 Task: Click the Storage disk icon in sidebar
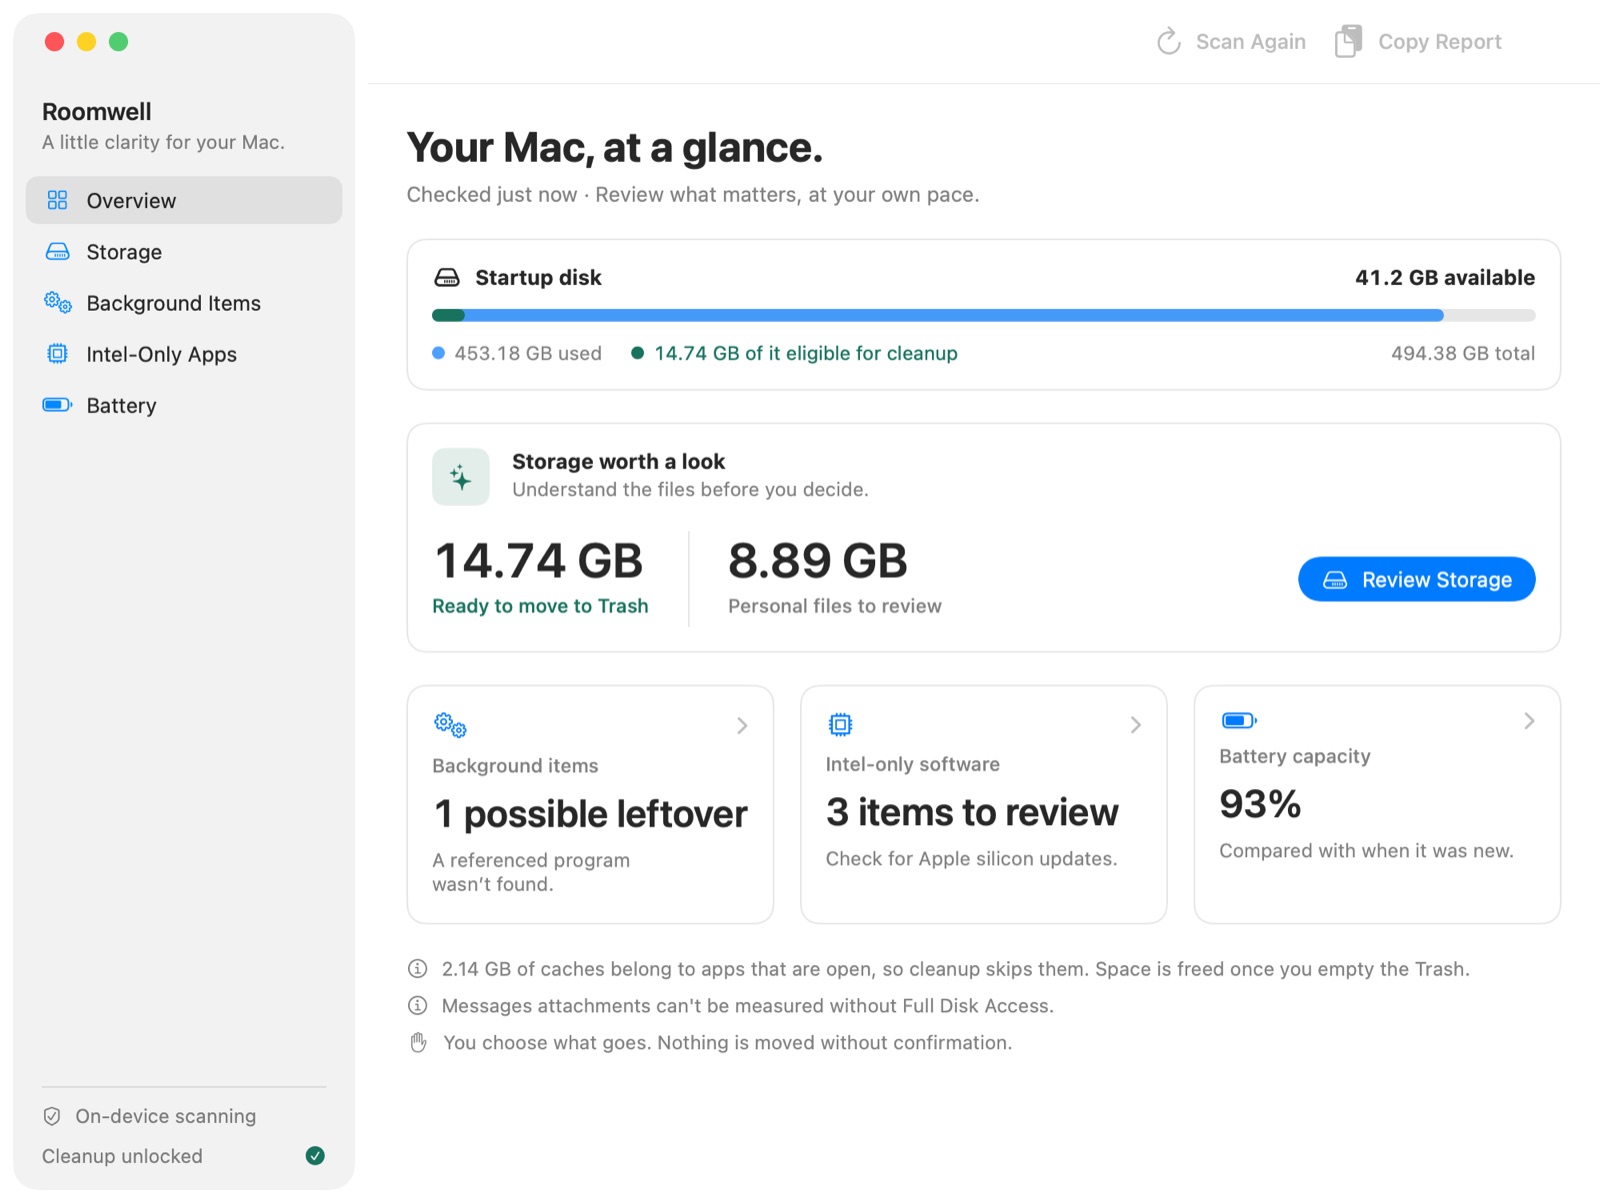(x=58, y=251)
